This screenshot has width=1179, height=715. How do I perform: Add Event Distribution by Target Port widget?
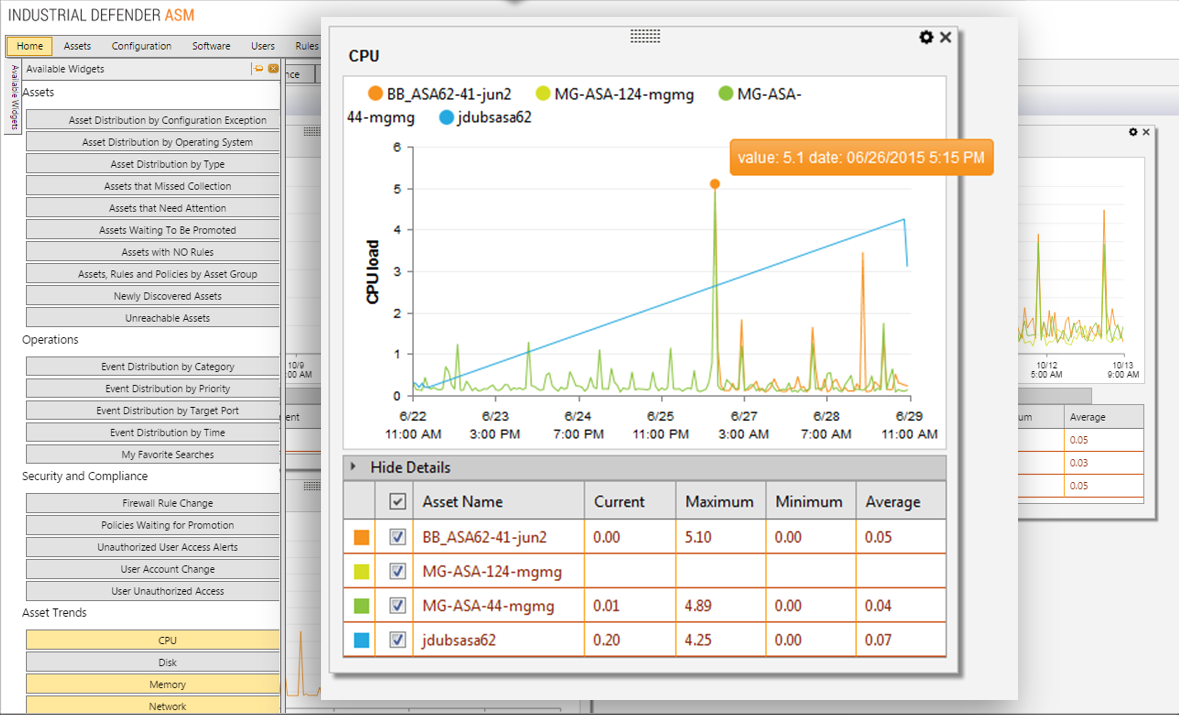pyautogui.click(x=153, y=410)
